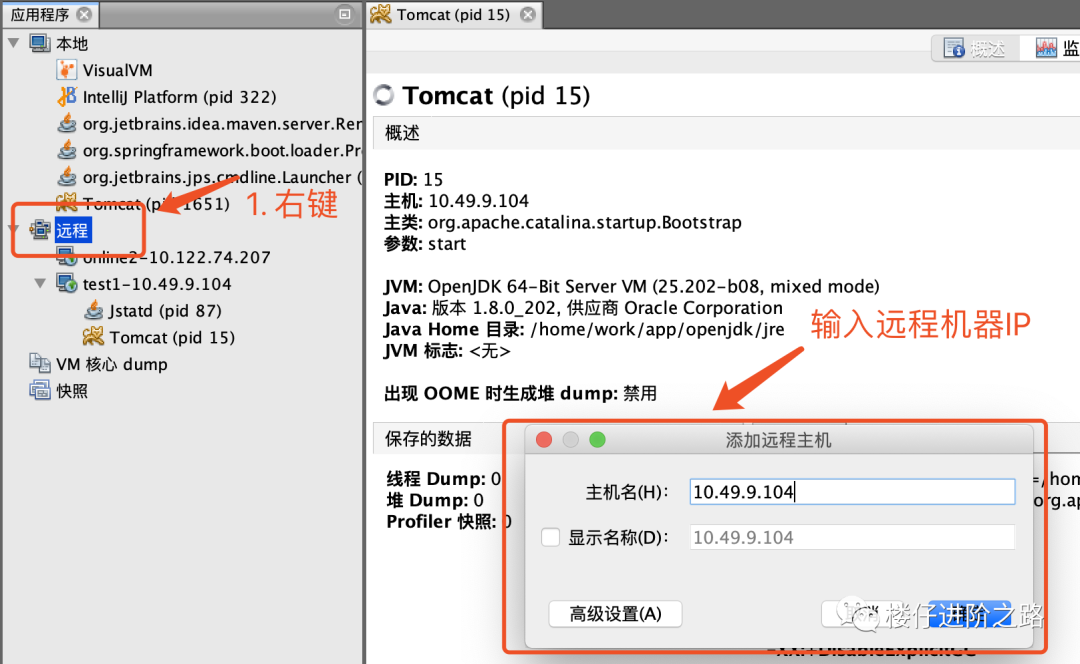
Task: Toggle the 显示名称(D) checkbox
Action: [x=550, y=537]
